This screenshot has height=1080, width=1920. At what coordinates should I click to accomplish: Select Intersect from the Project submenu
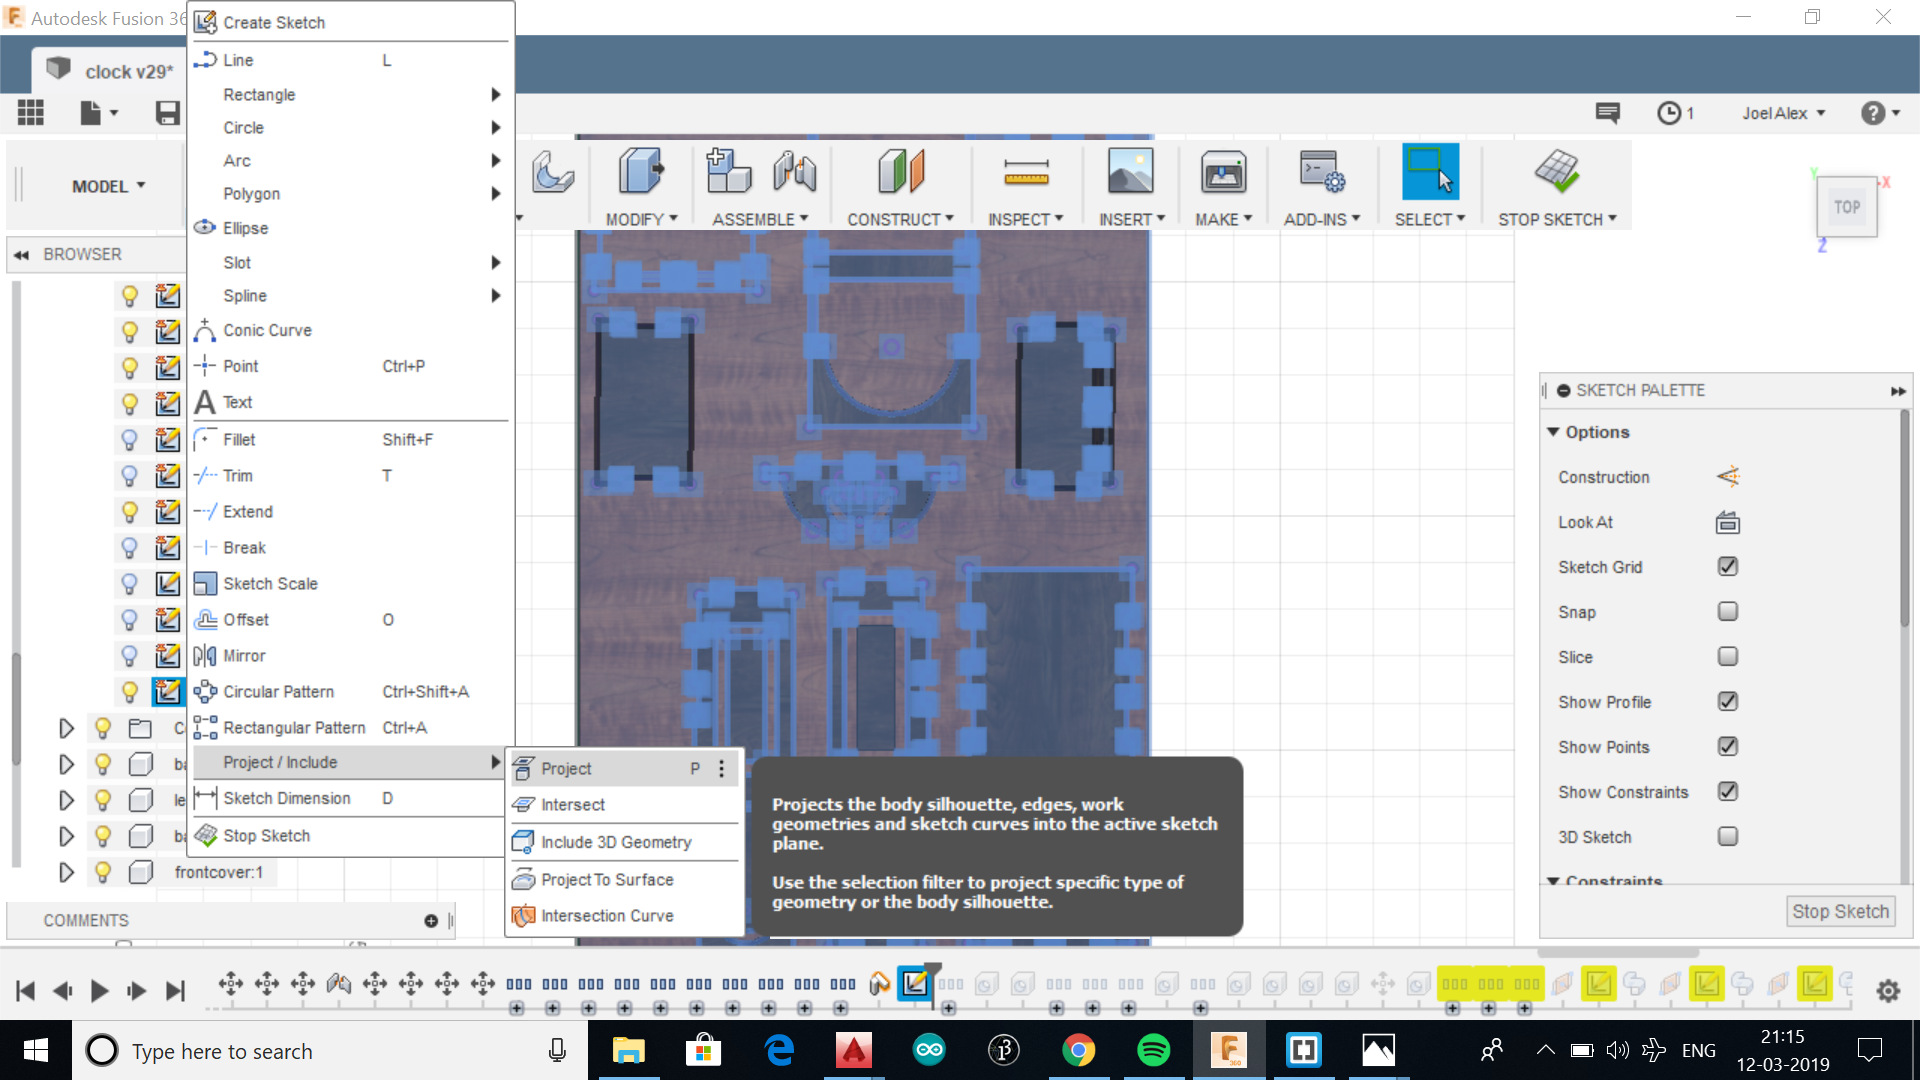click(x=572, y=805)
